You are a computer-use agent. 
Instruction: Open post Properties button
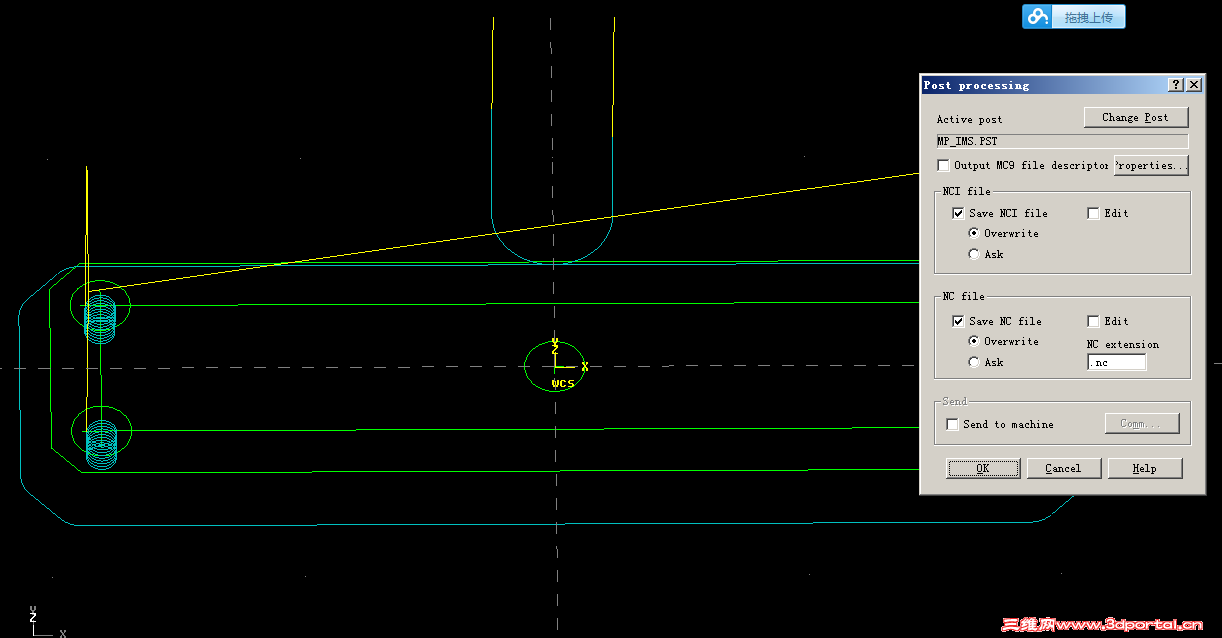tap(1151, 165)
